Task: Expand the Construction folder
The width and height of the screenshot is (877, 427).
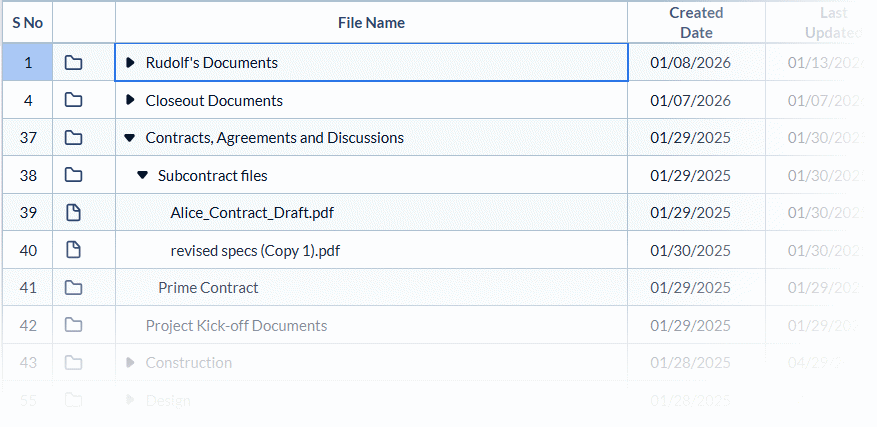Action: [x=130, y=363]
